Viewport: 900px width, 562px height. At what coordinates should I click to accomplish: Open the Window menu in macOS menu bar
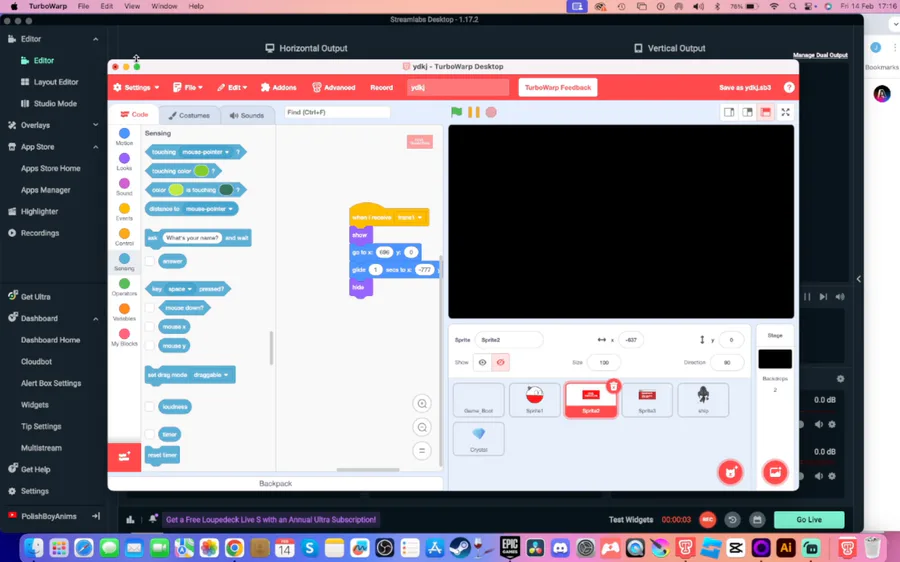[x=164, y=6]
